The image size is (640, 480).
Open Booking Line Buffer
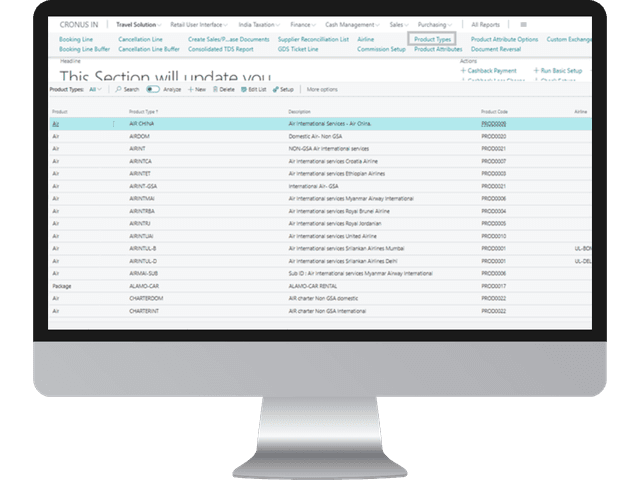pyautogui.click(x=84, y=49)
